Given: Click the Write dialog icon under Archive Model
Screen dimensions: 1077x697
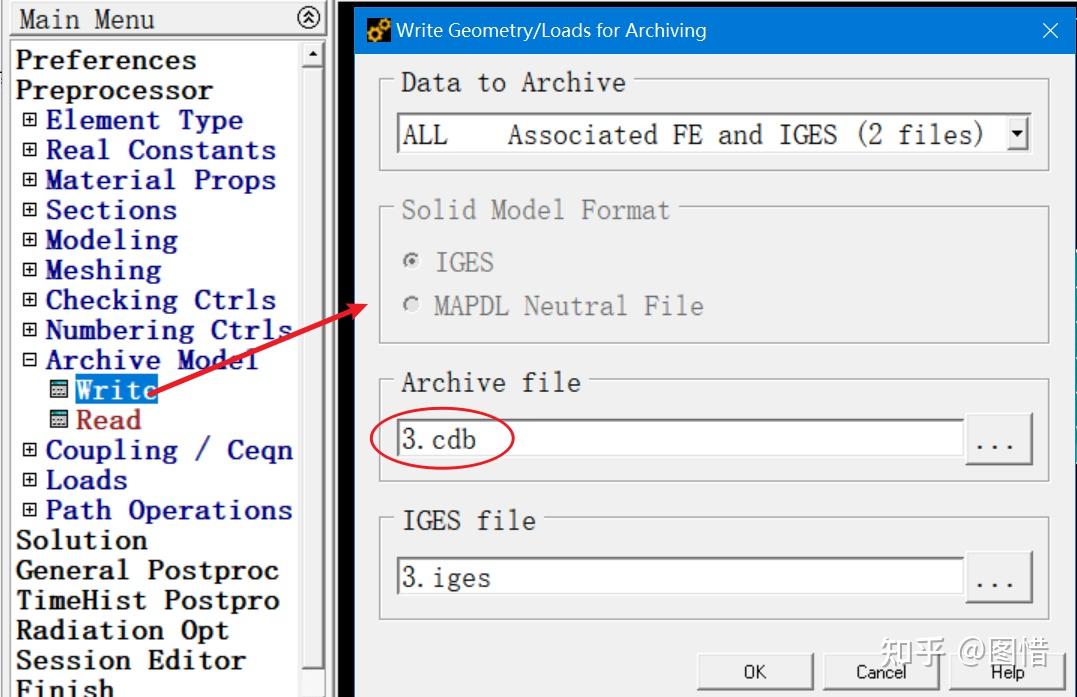Looking at the screenshot, I should 59,390.
